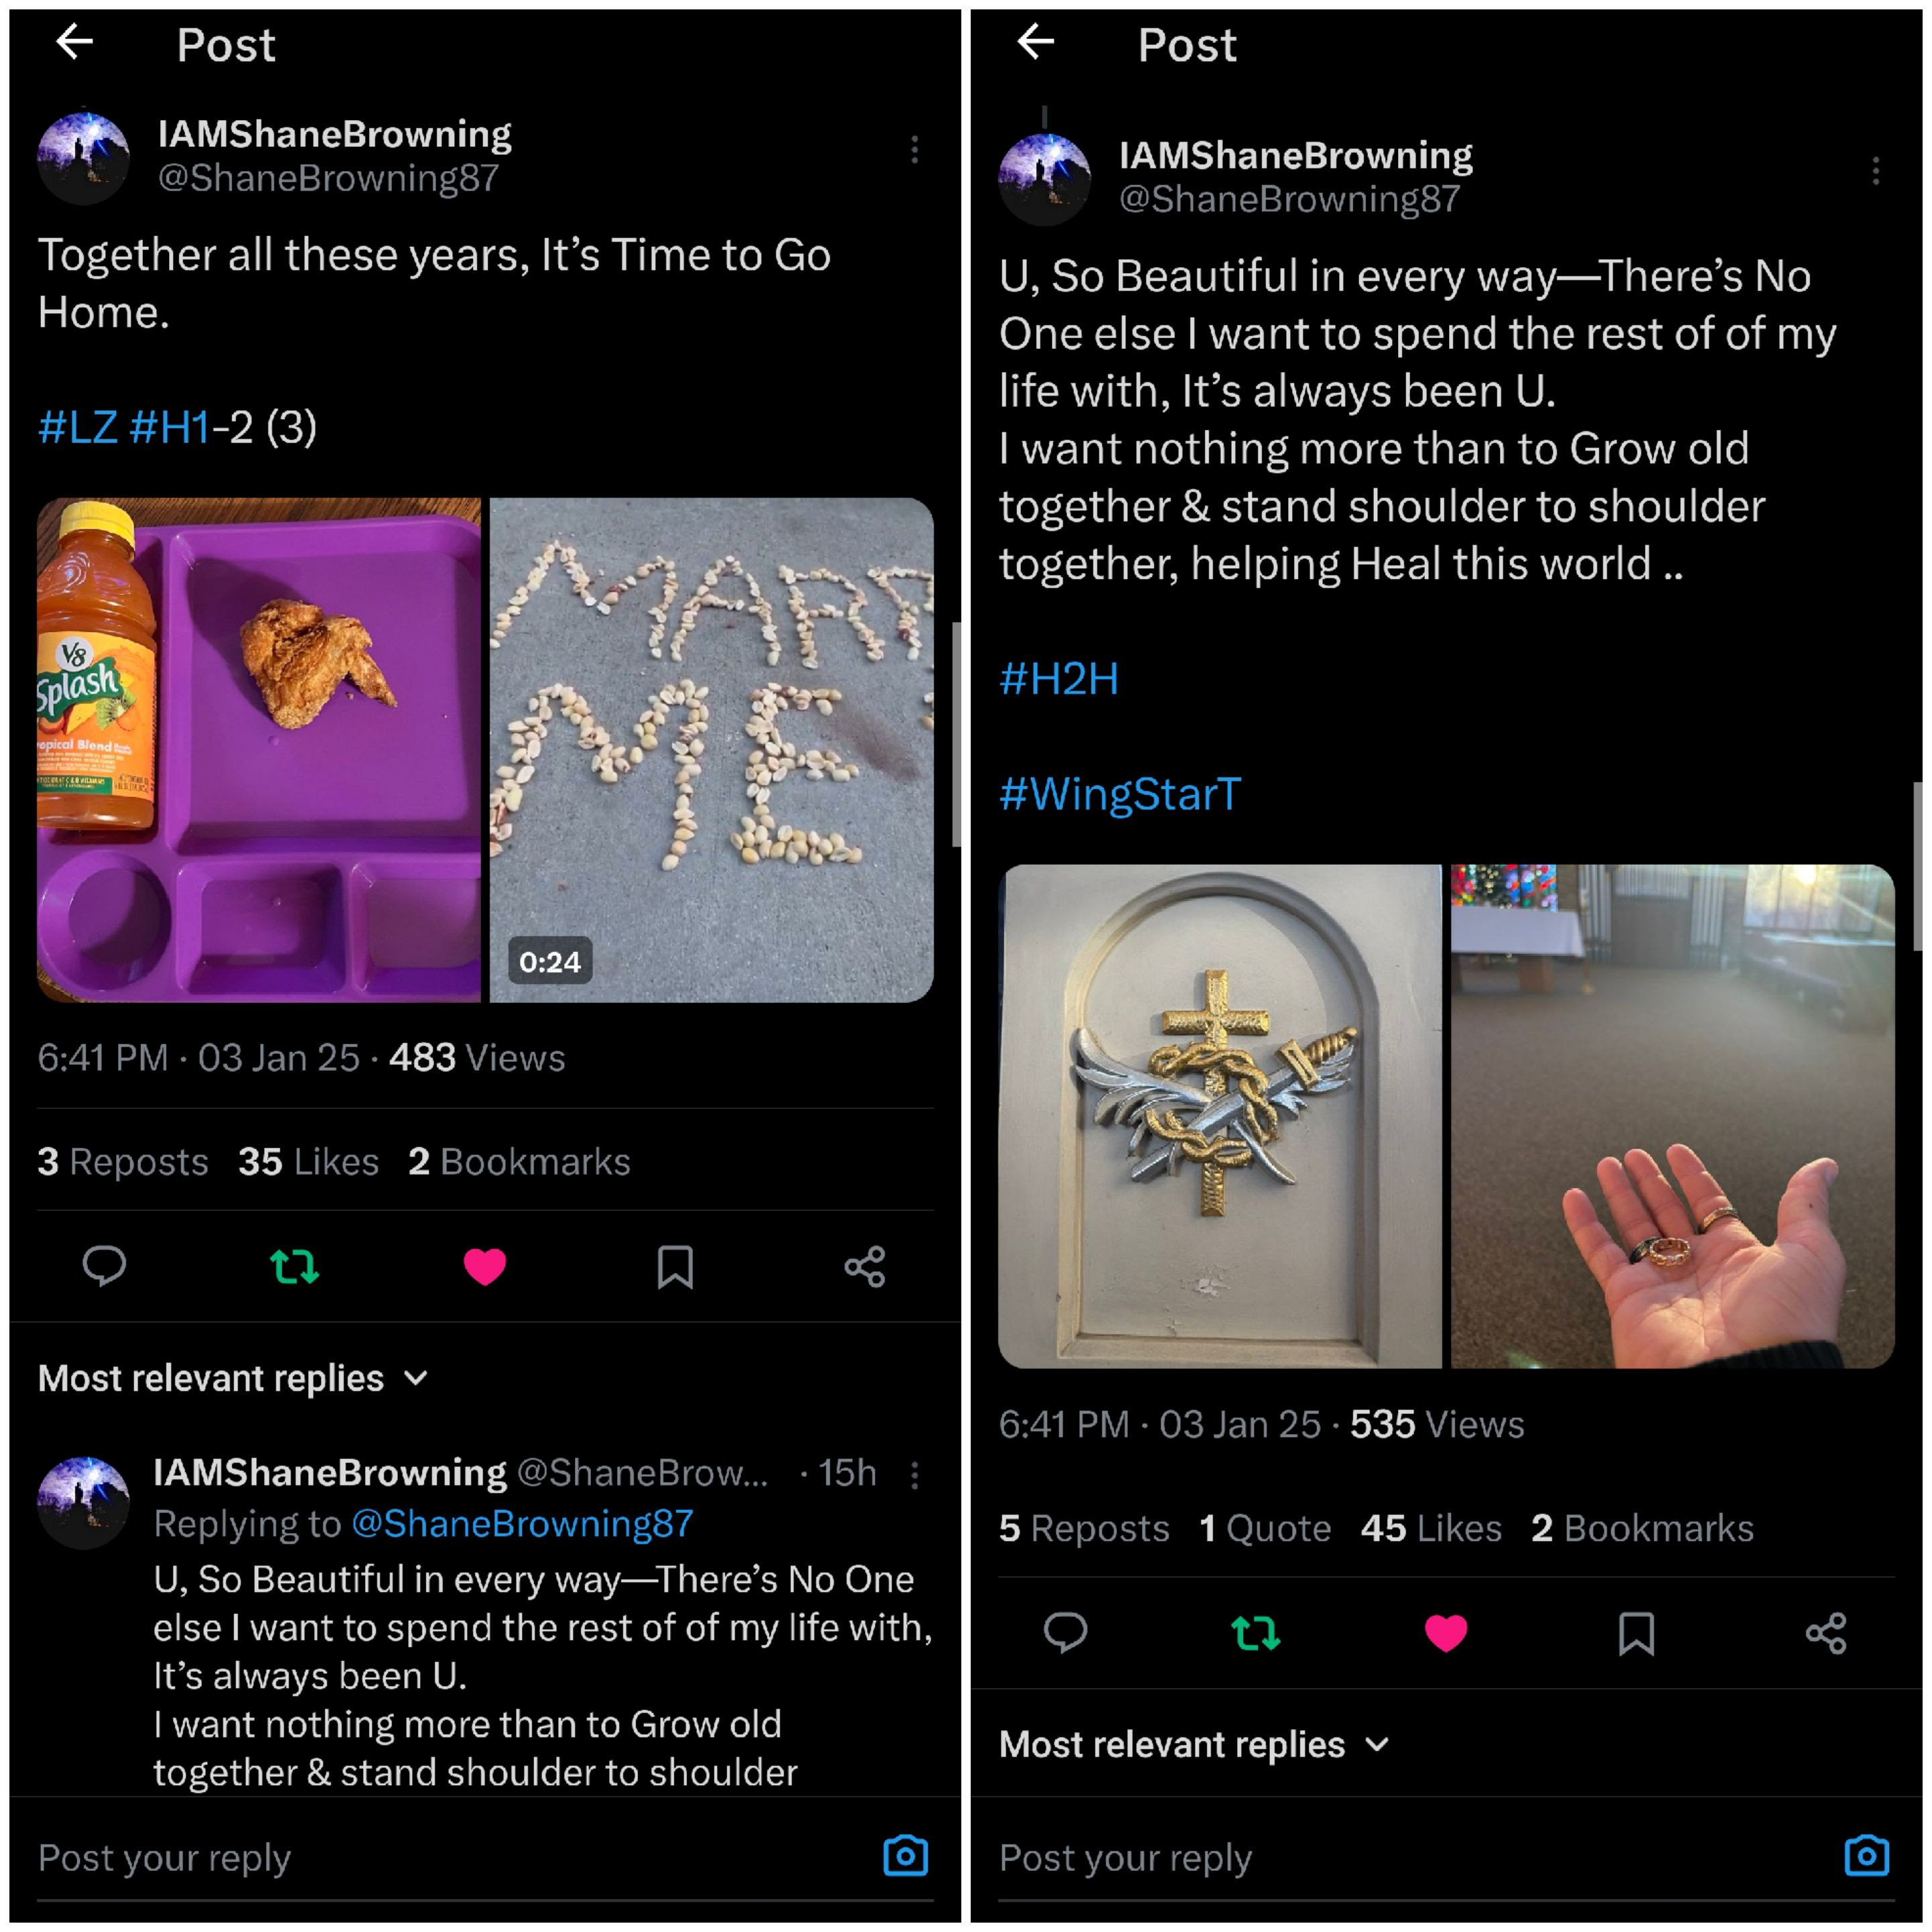Screen dimensions: 1932x1932
Task: Unlike the left post's heart
Action: tap(485, 1266)
